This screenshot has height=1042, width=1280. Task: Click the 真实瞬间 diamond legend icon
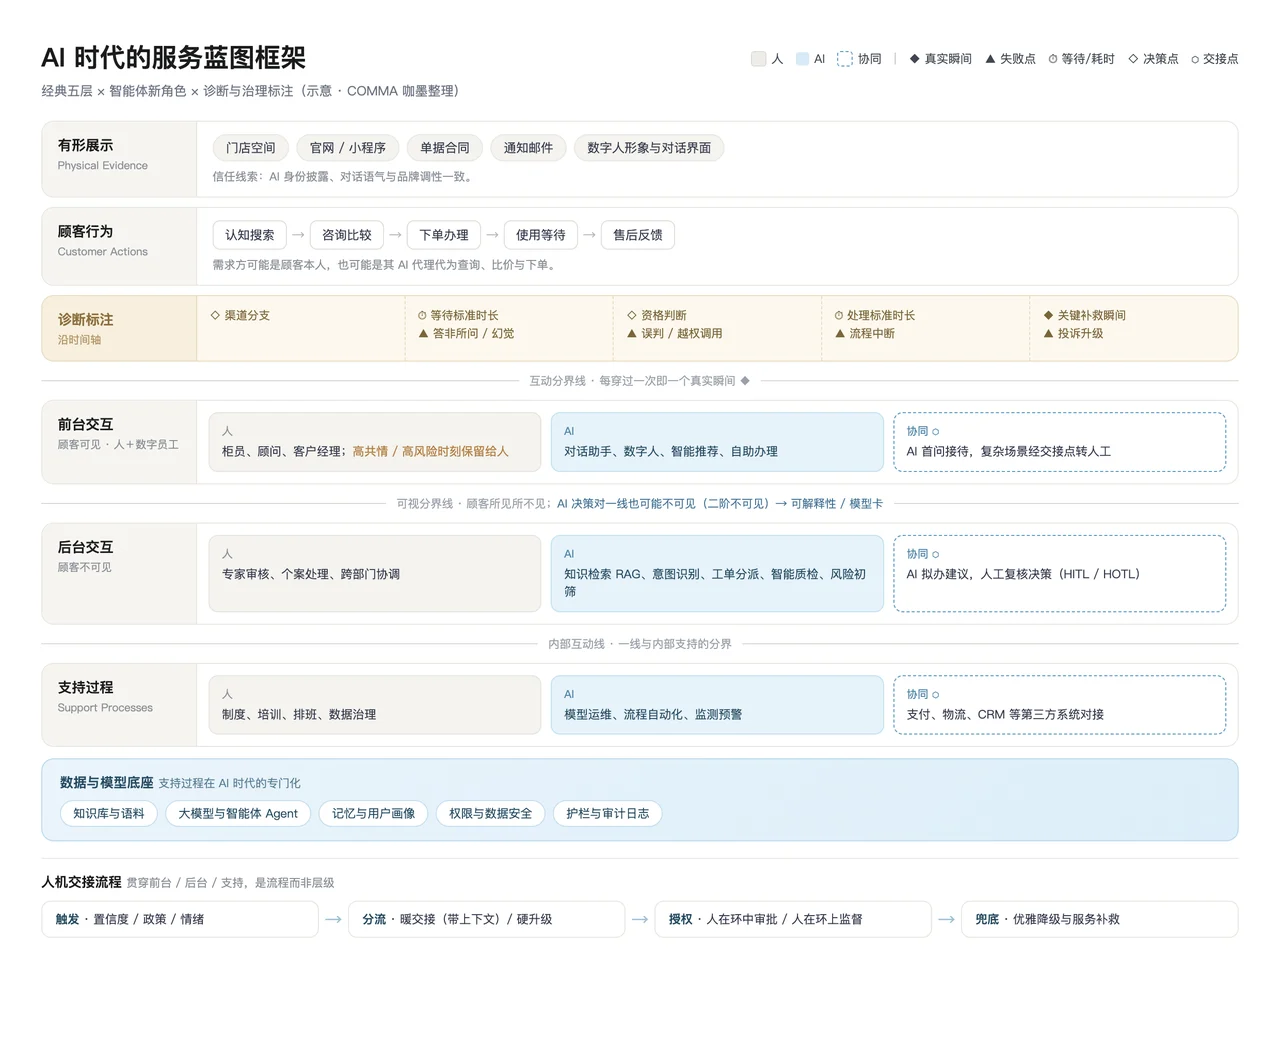point(914,59)
